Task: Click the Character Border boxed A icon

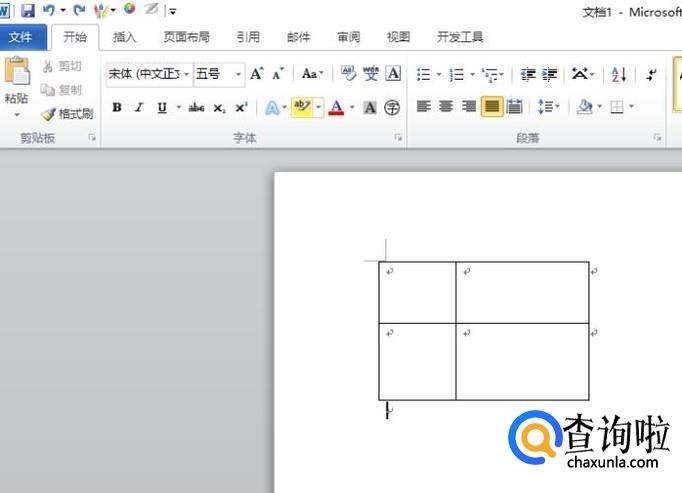Action: point(393,74)
